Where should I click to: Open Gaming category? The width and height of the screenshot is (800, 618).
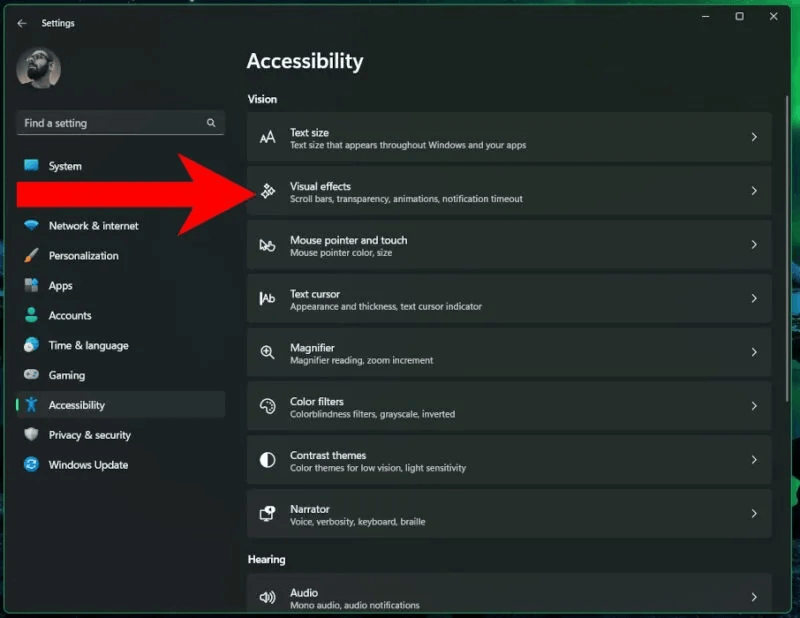120,376
